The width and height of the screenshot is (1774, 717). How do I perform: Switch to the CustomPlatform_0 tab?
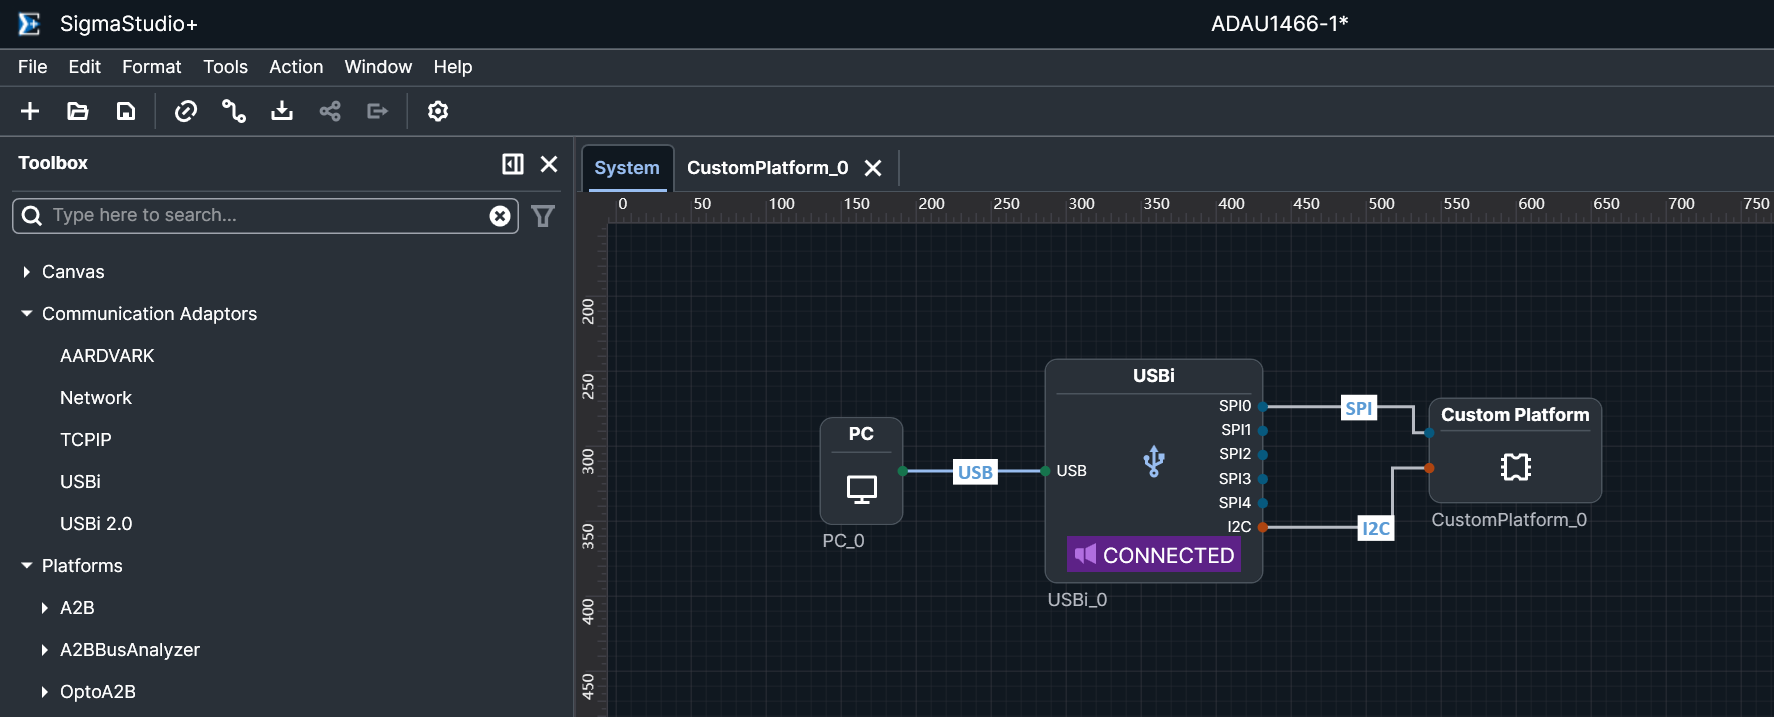[767, 168]
